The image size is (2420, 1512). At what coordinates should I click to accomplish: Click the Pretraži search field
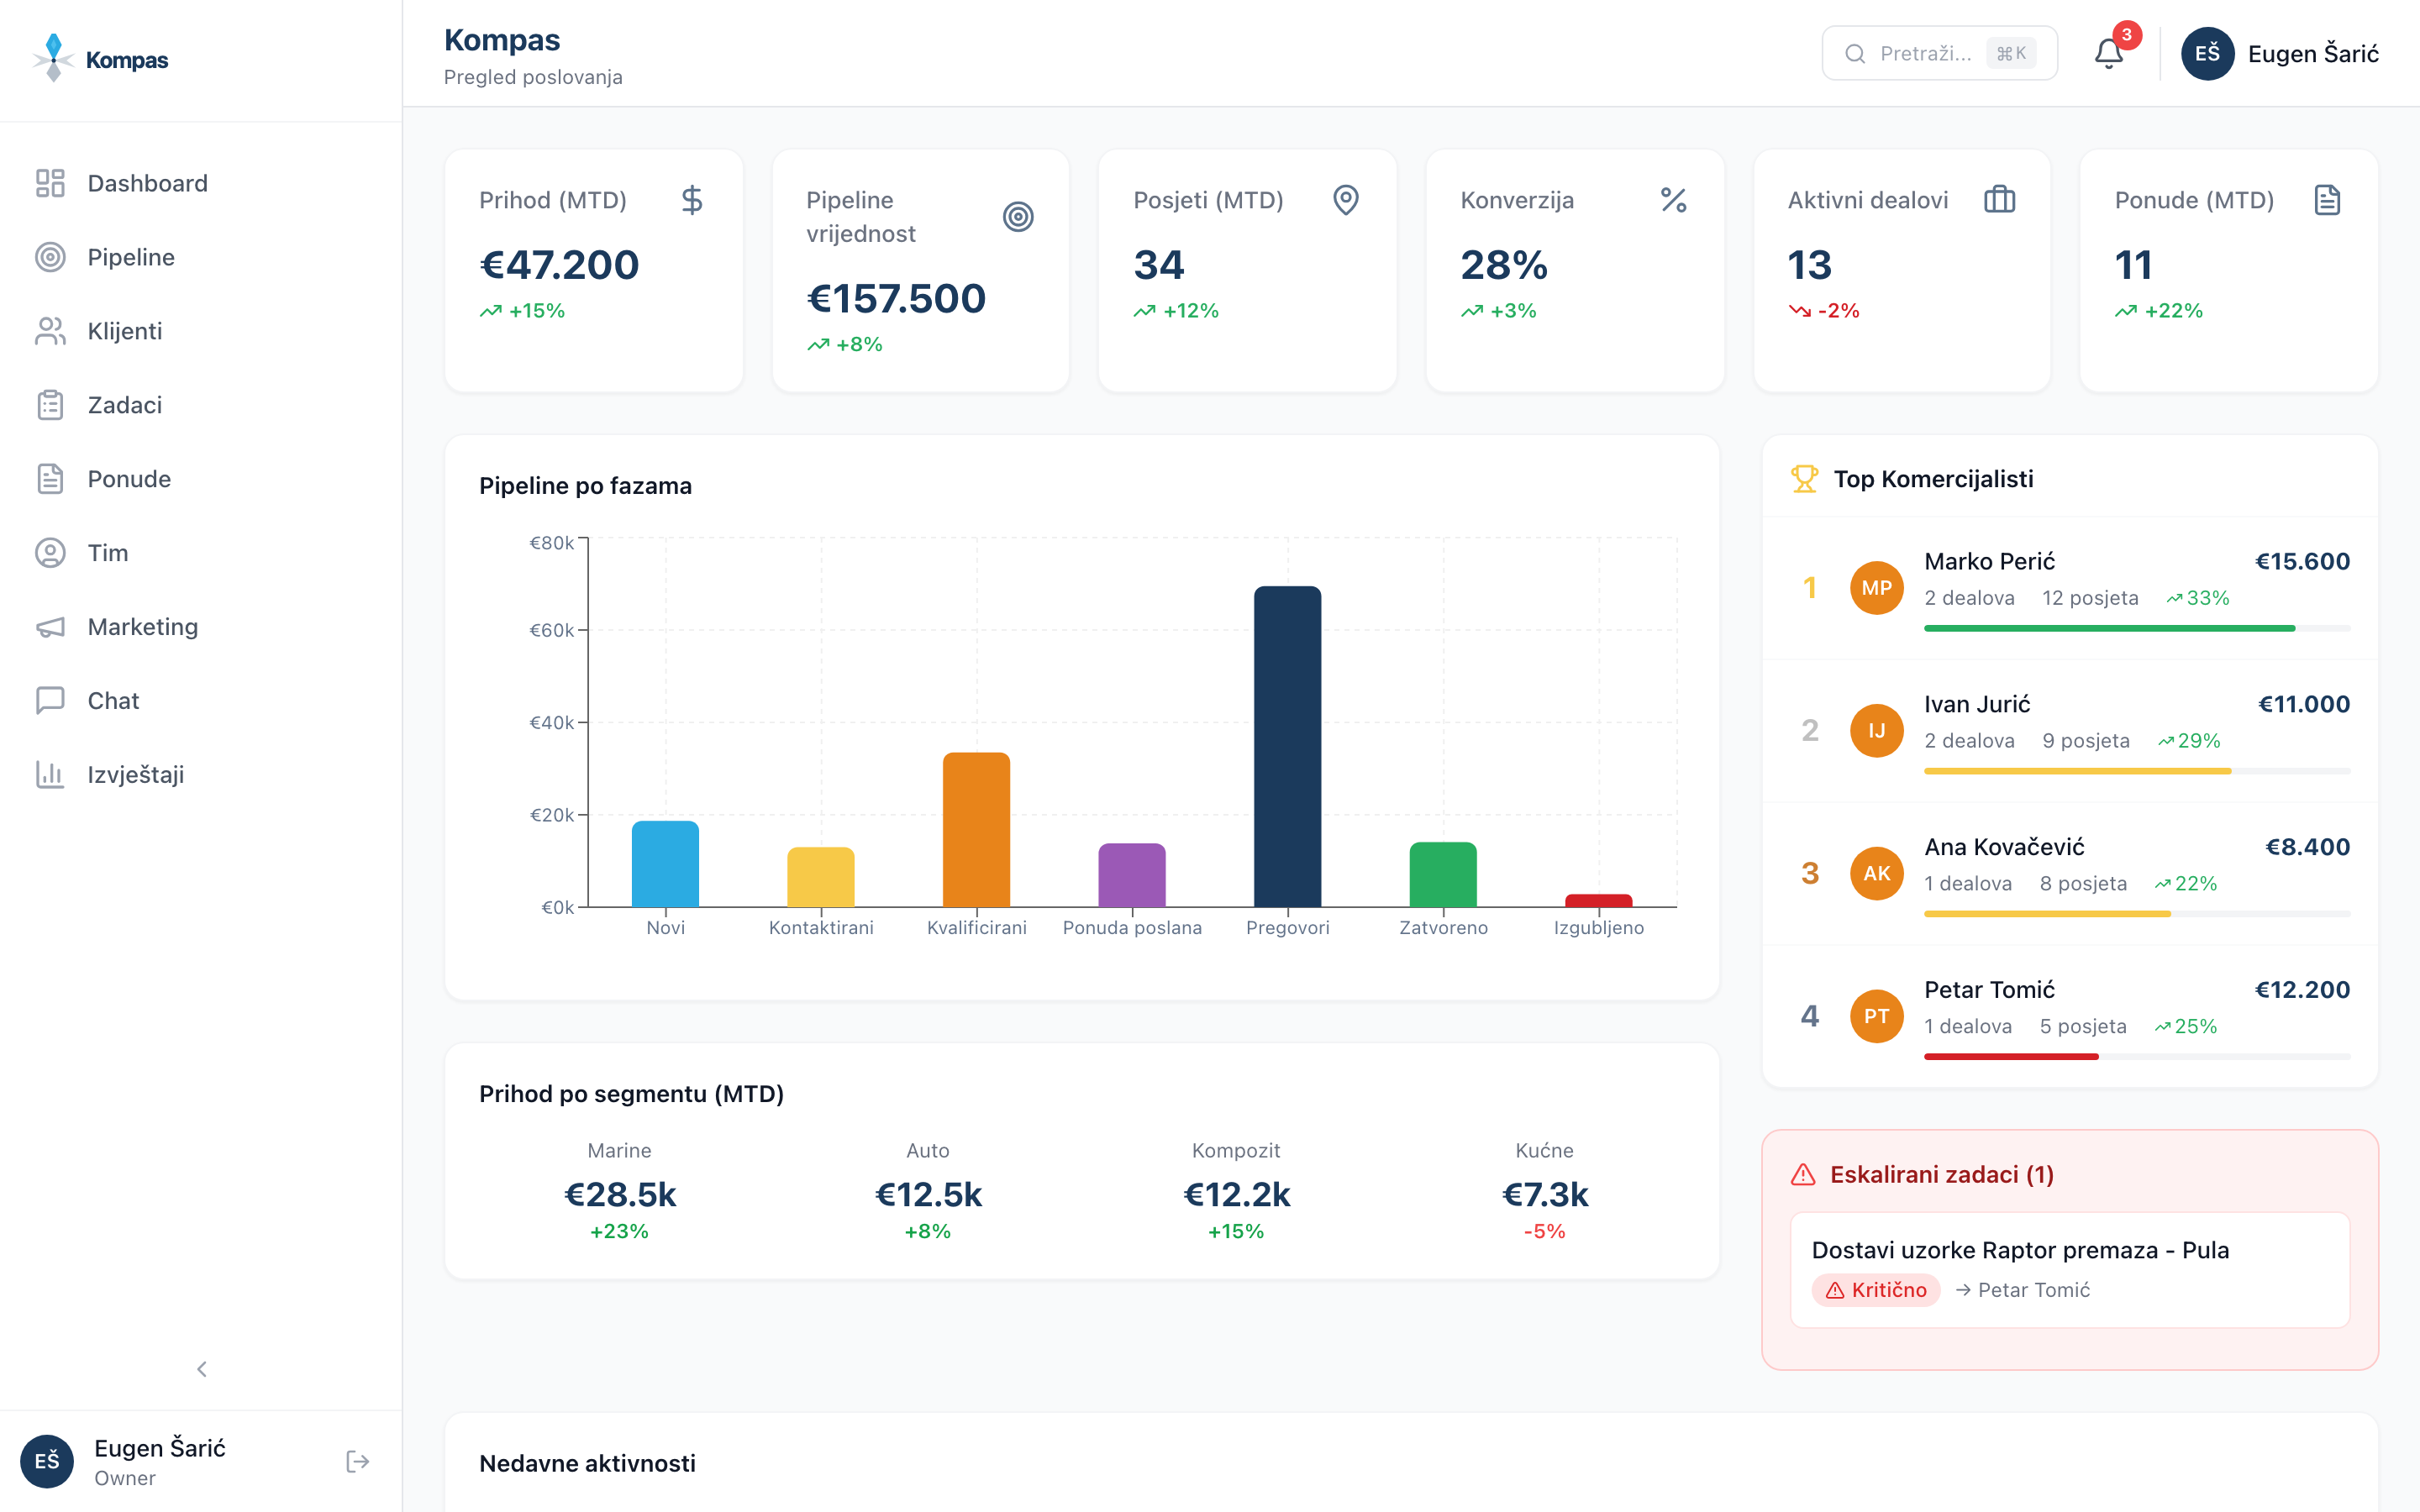click(1938, 53)
